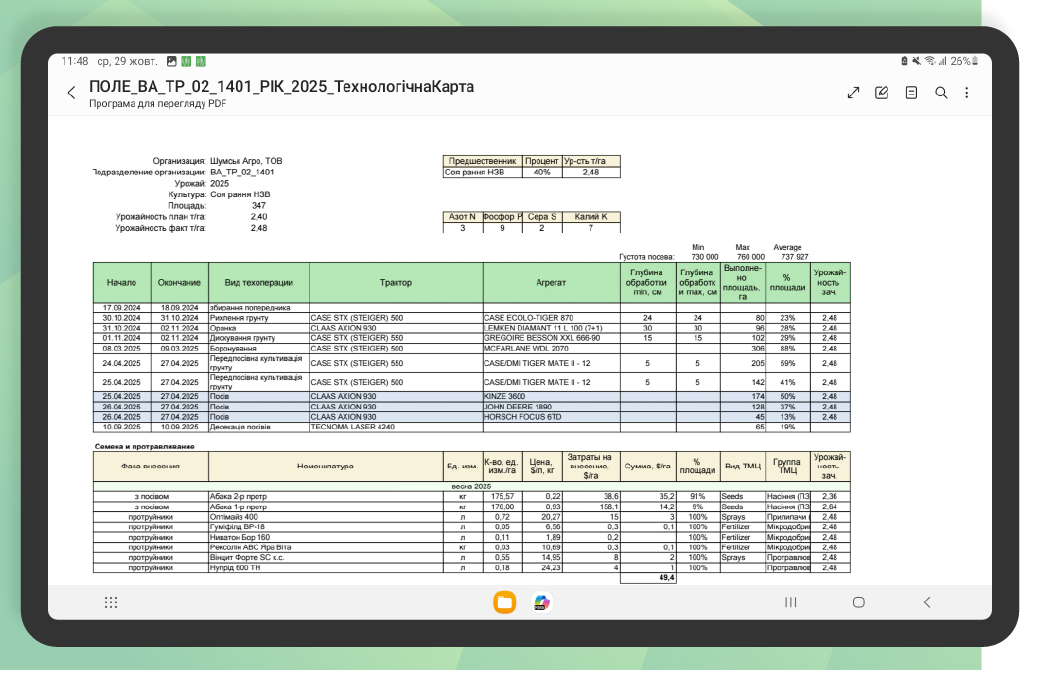This screenshot has height=700, width=1040.
Task: Click the "Агрегат" column header
Action: pos(551,283)
